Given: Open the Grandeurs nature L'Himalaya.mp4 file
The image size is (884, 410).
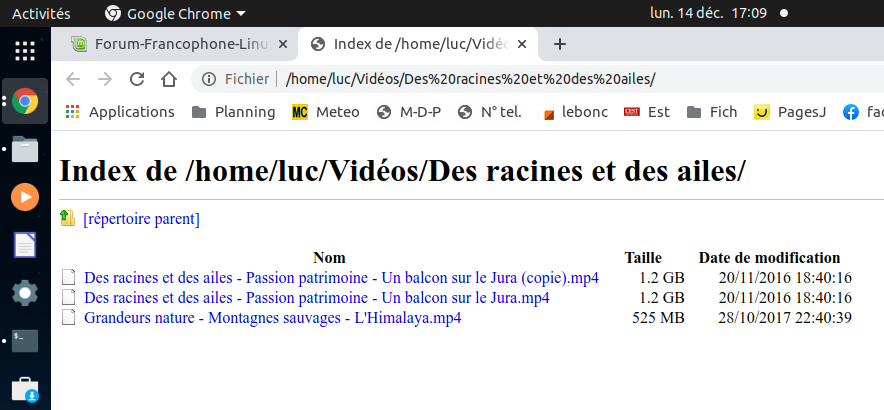Looking at the screenshot, I should pos(272,318).
